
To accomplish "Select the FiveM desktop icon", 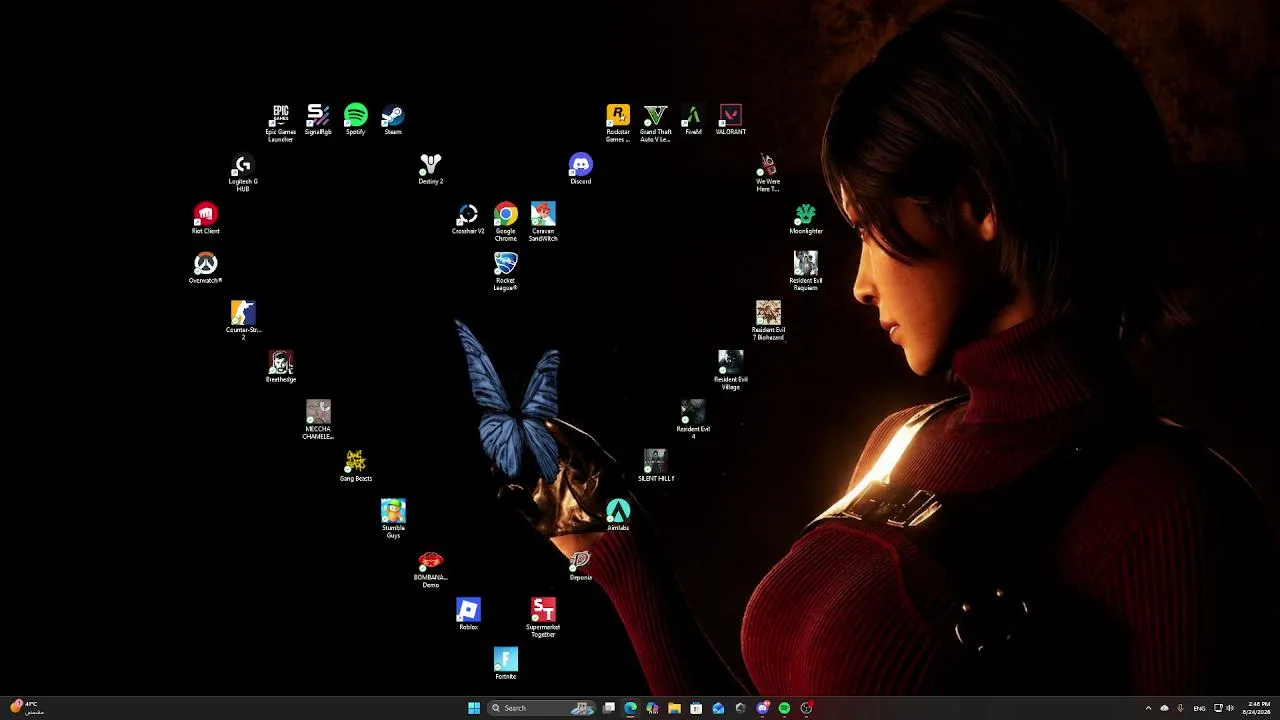I will (x=693, y=119).
